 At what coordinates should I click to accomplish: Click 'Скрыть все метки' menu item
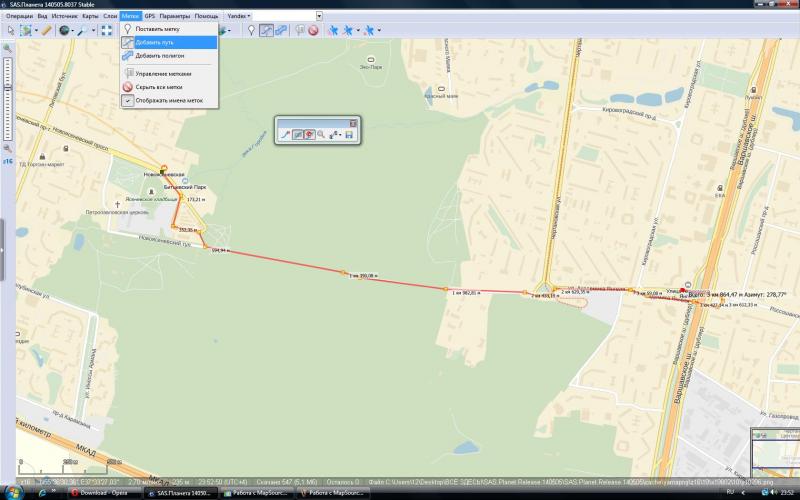[160, 87]
